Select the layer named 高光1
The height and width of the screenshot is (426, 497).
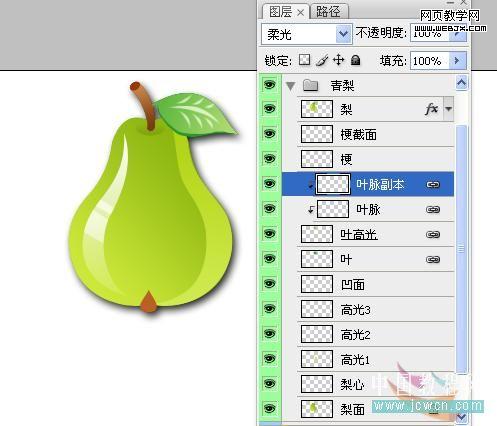tap(355, 359)
